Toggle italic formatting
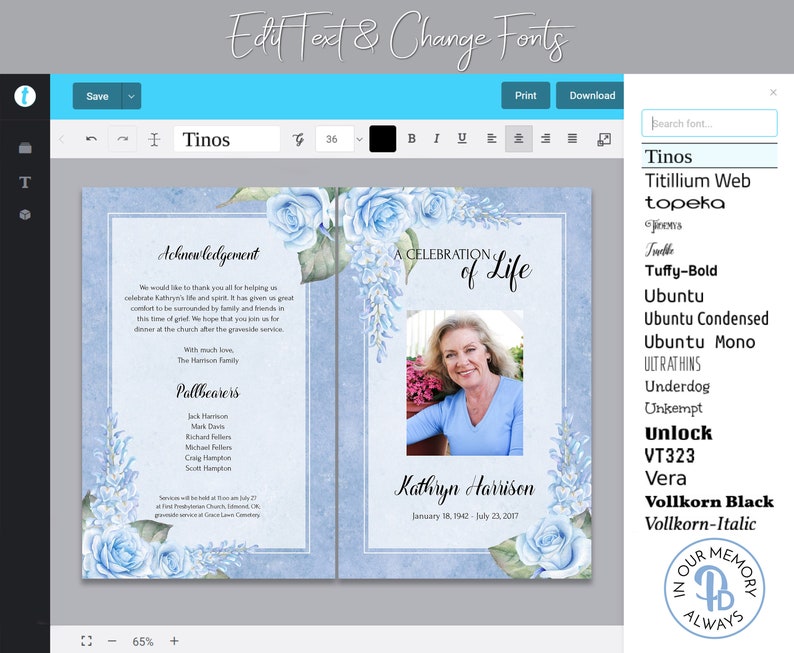This screenshot has height=653, width=794. 436,139
